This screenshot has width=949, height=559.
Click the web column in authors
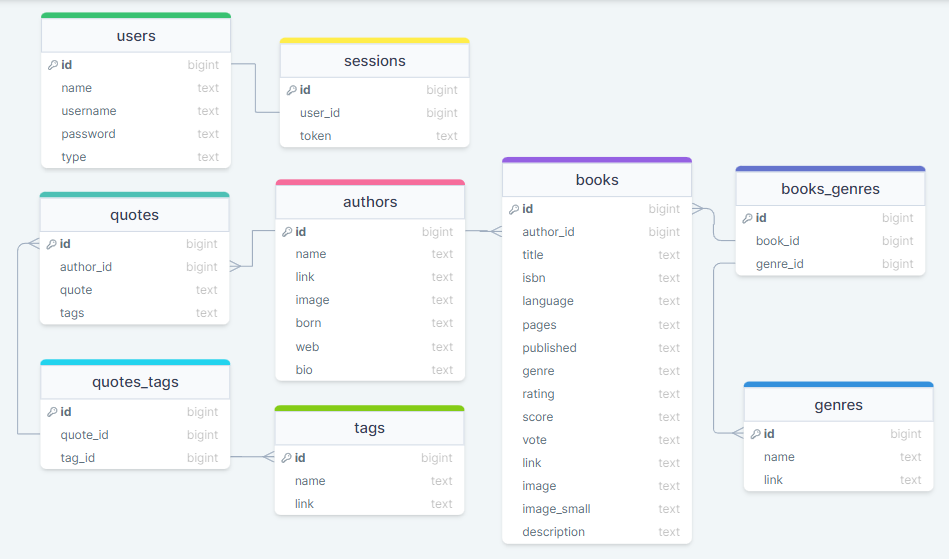tap(370, 347)
